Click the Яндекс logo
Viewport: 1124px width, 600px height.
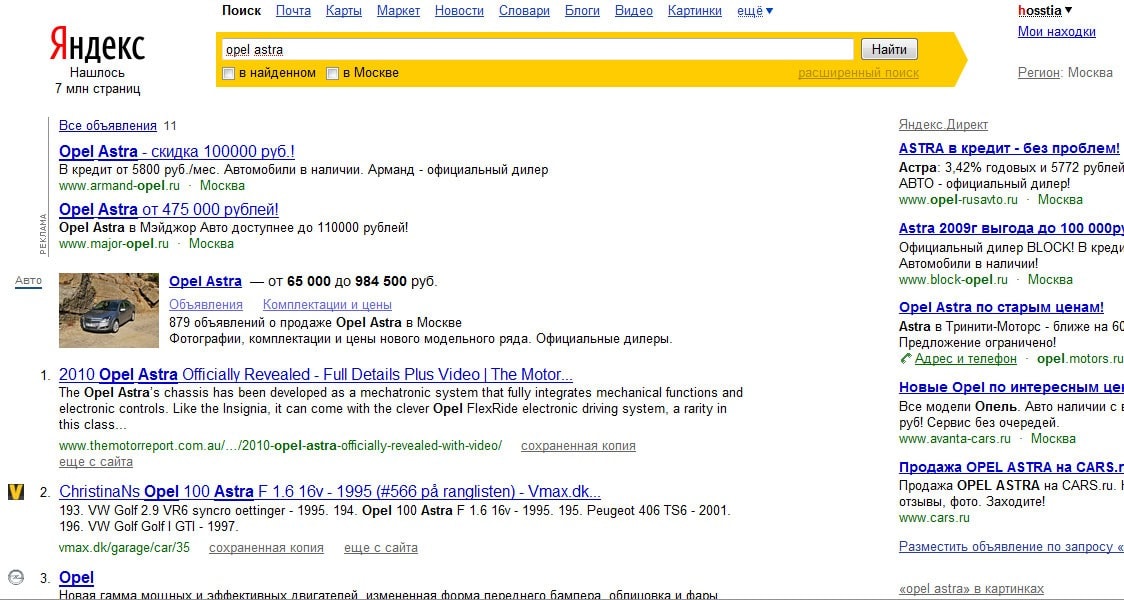tap(97, 46)
